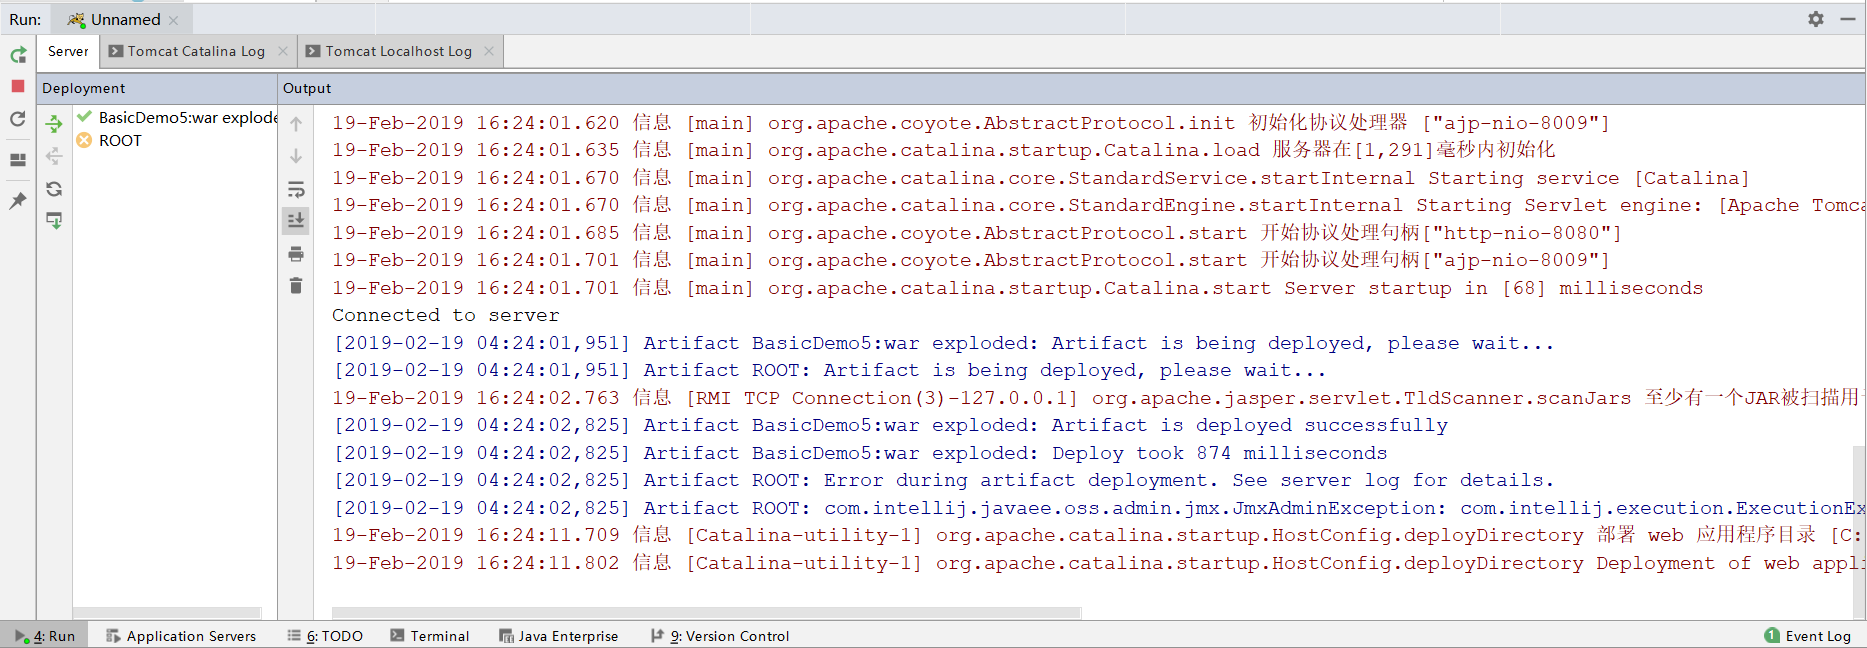
Task: Print the server output
Action: click(x=296, y=254)
